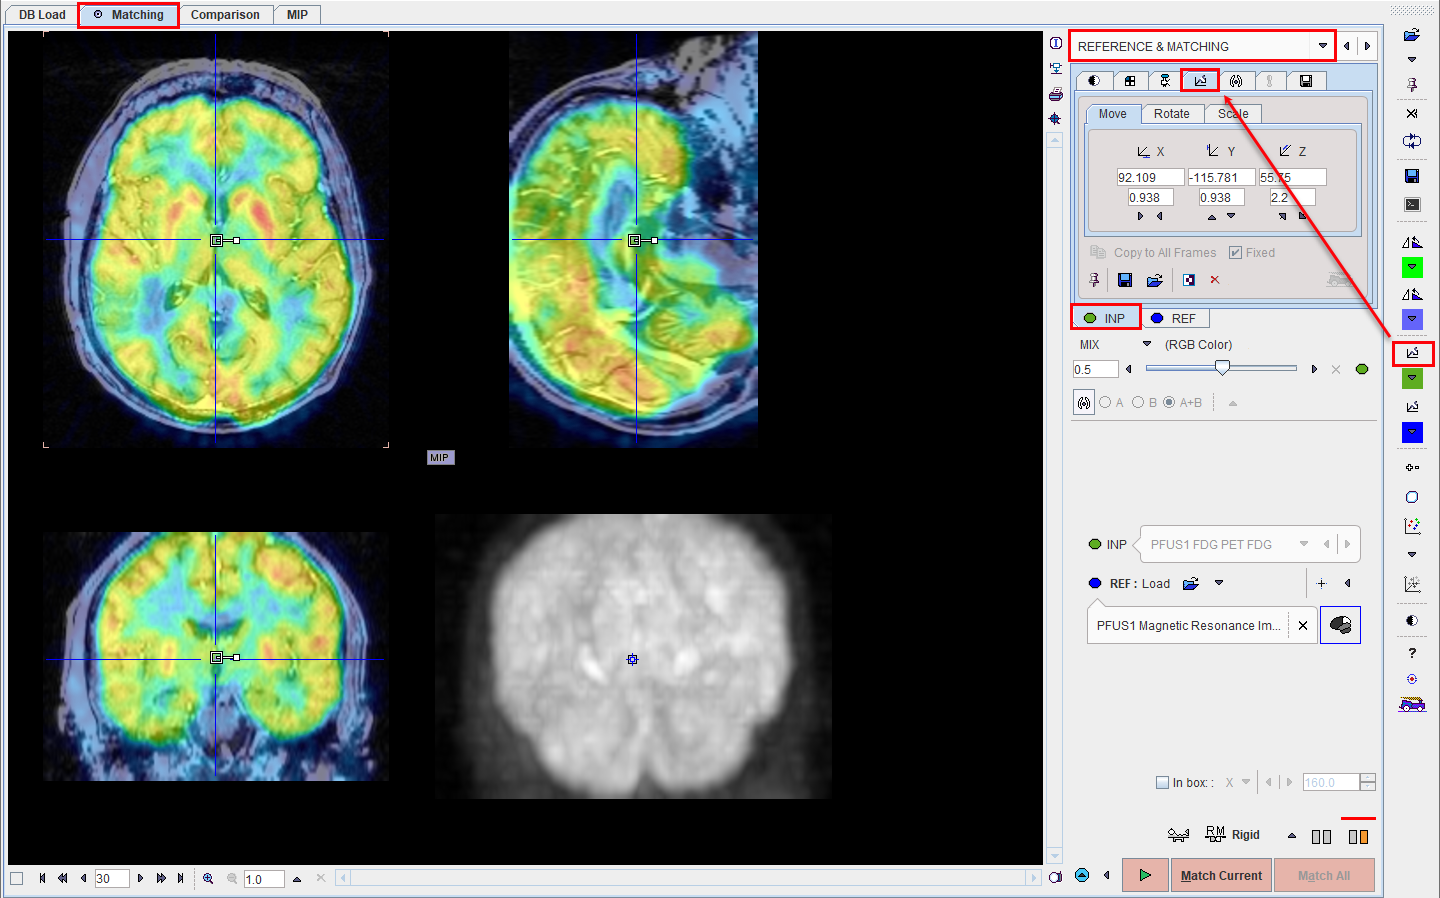Select radio button A

(1105, 403)
